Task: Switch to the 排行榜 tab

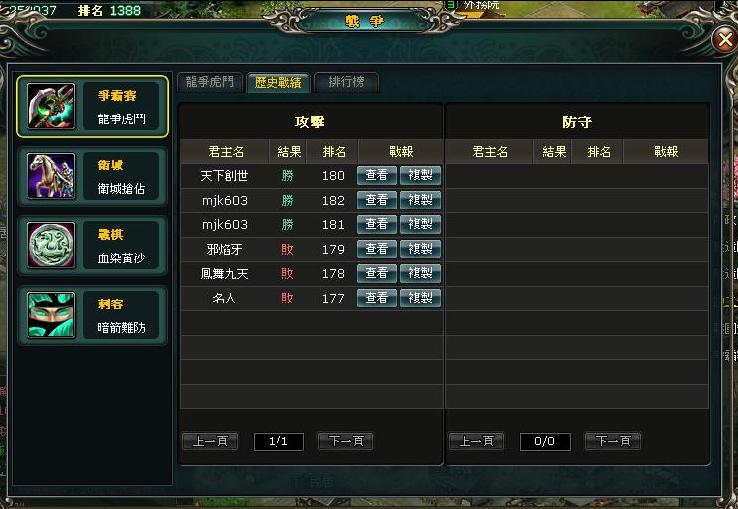Action: [346, 82]
